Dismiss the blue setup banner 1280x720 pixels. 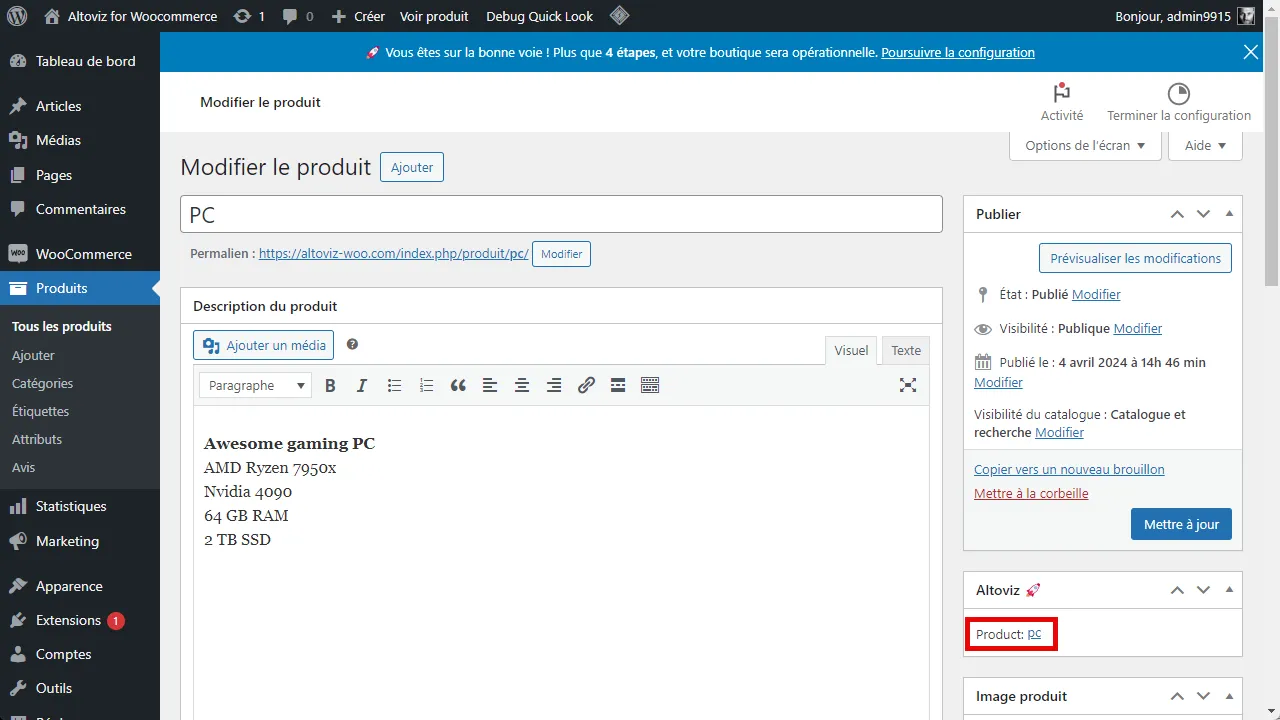[x=1251, y=52]
